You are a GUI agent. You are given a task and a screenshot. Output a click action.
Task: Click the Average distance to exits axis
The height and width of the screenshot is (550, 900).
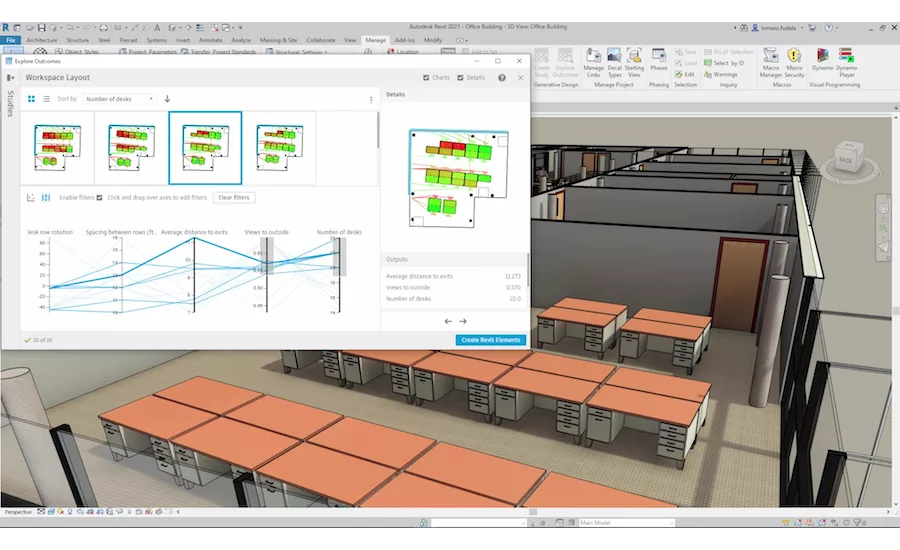click(x=195, y=274)
